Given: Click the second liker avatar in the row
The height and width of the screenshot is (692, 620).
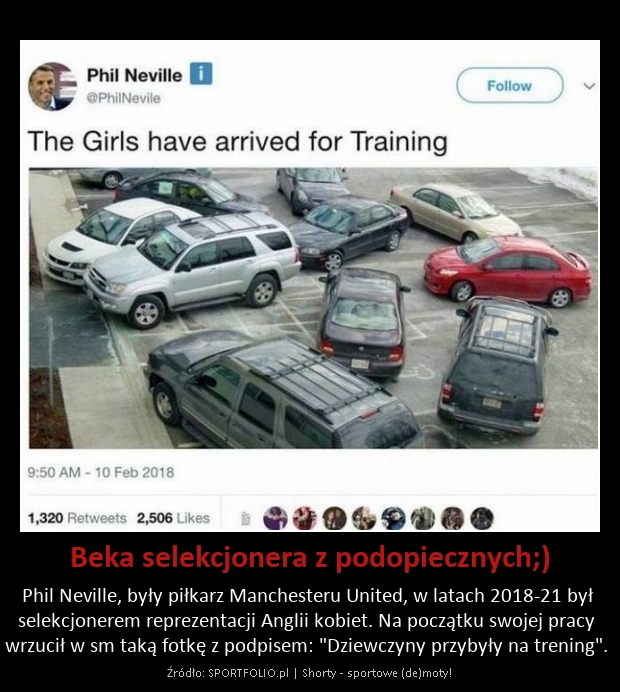Looking at the screenshot, I should tap(305, 518).
